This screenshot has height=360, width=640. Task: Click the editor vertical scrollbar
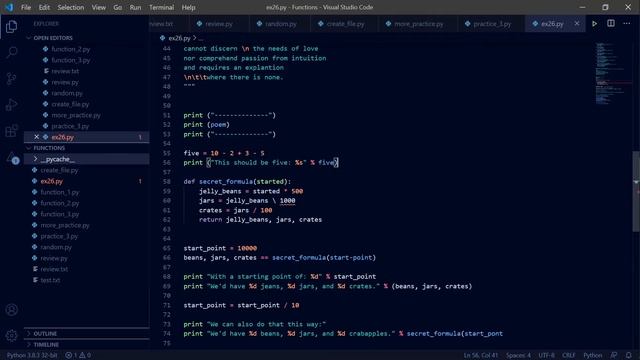[x=636, y=192]
